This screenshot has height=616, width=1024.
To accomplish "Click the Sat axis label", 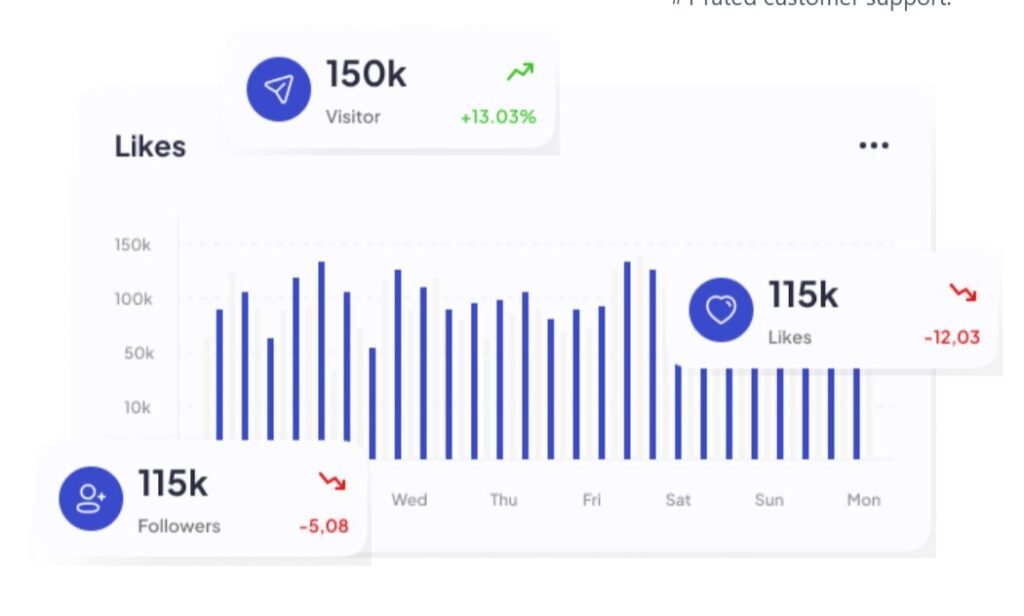I will pos(678,500).
